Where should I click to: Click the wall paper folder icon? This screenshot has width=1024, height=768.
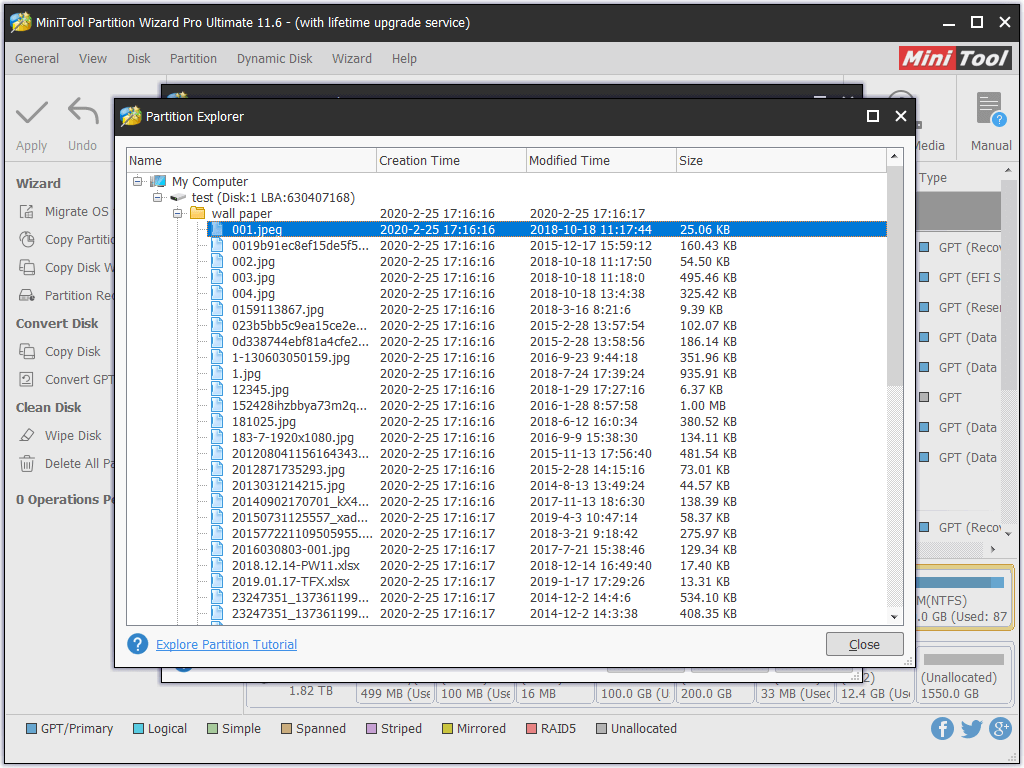click(197, 213)
